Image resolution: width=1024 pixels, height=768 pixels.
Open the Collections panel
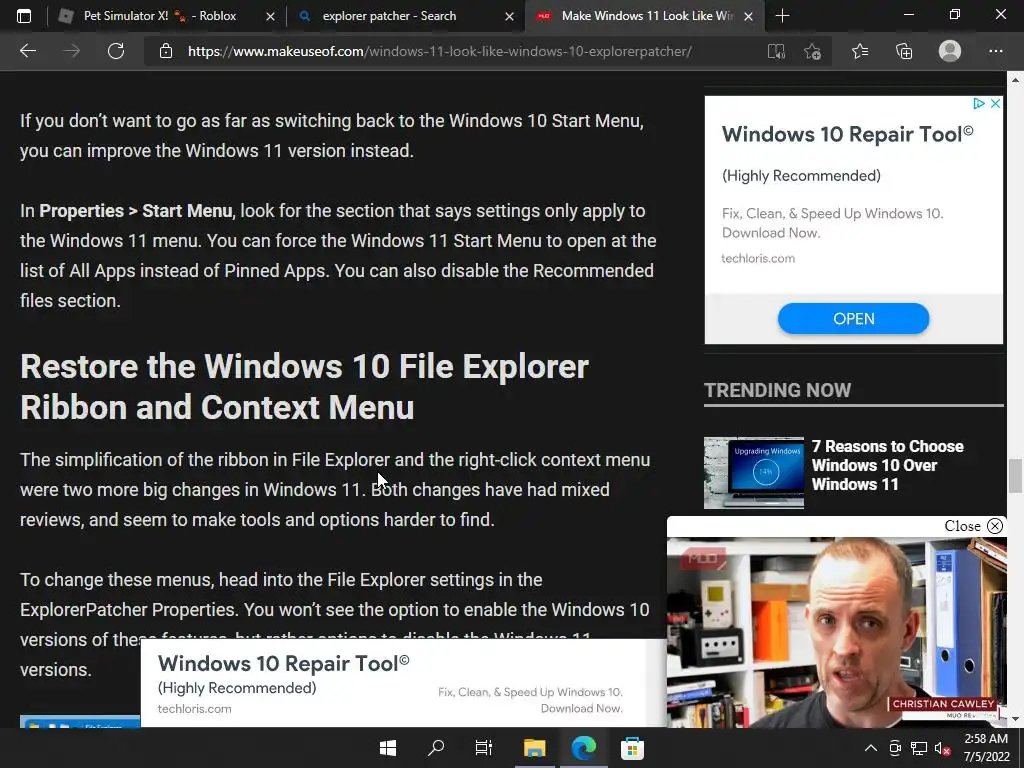click(904, 51)
